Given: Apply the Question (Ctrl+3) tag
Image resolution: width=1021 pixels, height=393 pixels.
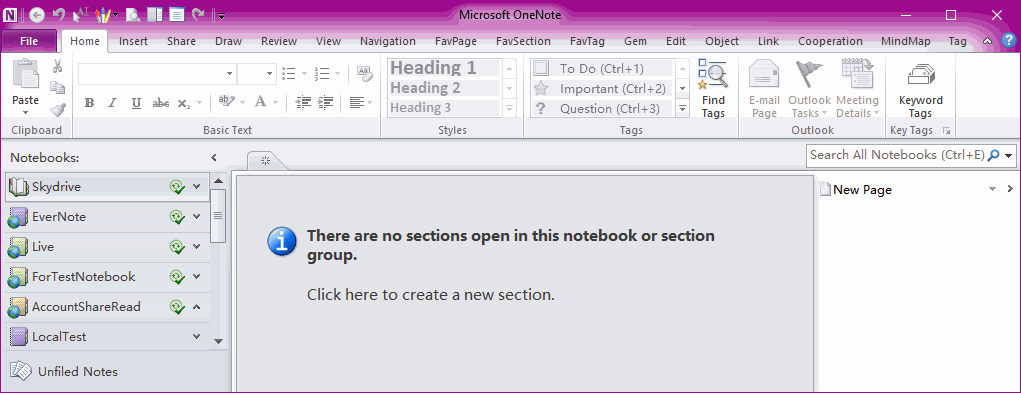Looking at the screenshot, I should 602,109.
